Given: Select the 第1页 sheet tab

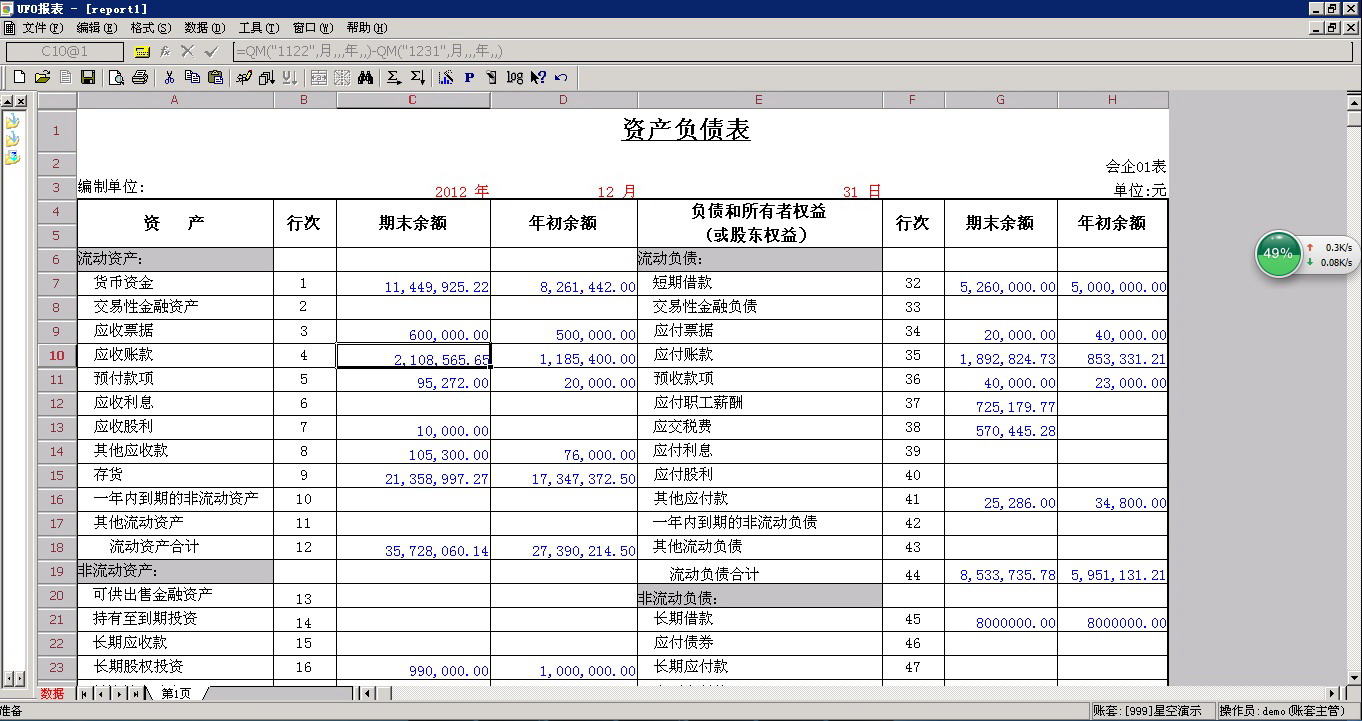Looking at the screenshot, I should point(176,693).
